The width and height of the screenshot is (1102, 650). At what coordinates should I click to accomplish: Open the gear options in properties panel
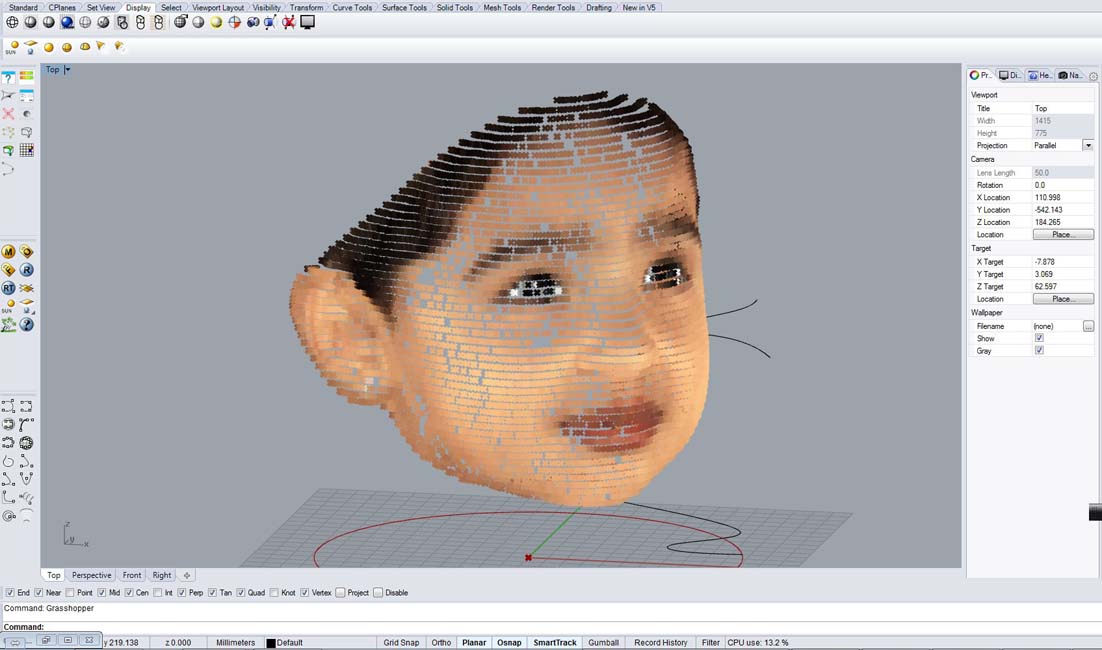click(1093, 76)
